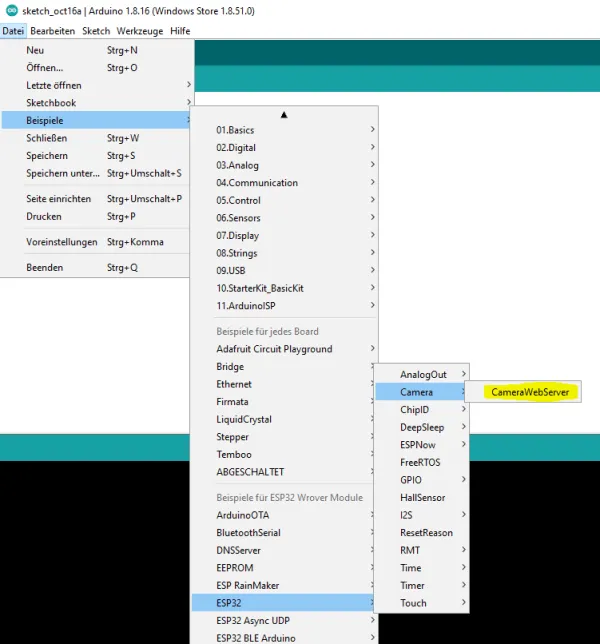Select Neu to create a new sketch
Image resolution: width=600 pixels, height=644 pixels.
click(x=36, y=49)
